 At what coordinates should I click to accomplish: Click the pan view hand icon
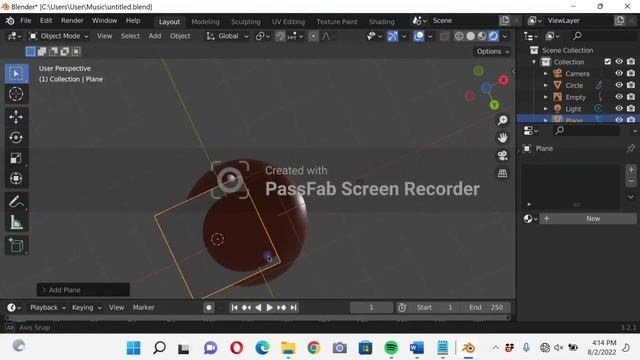502,138
